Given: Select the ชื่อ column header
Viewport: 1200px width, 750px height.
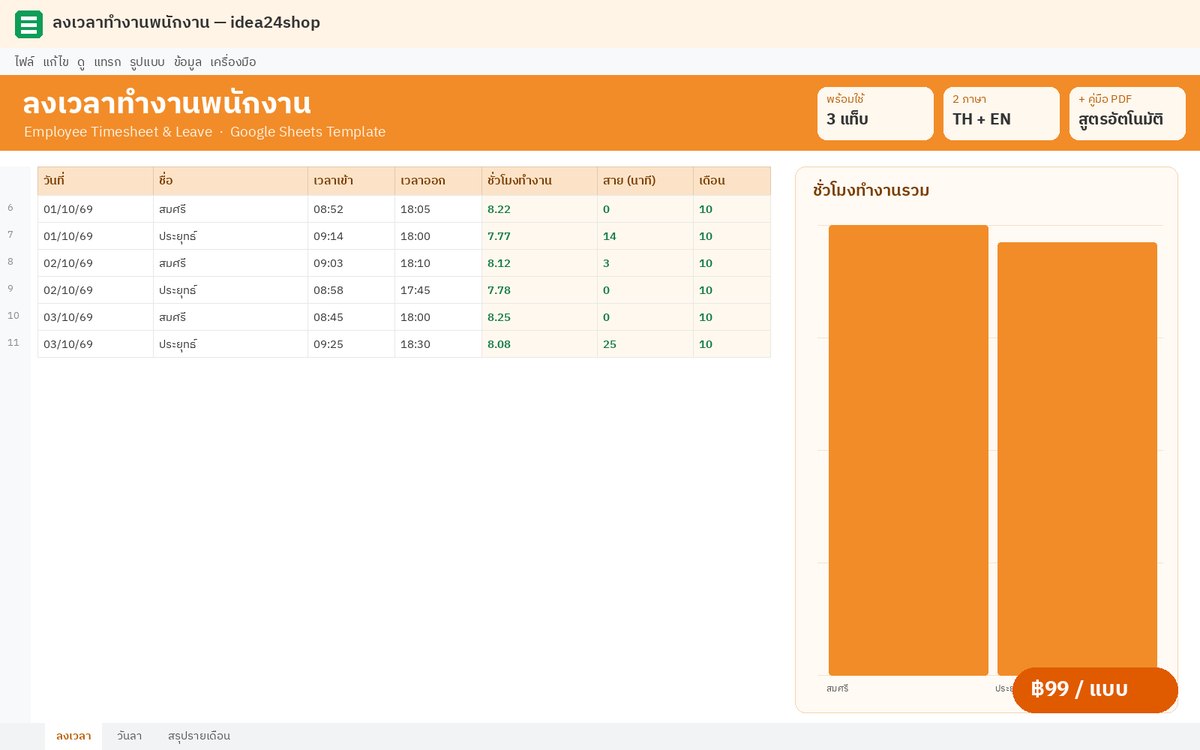Looking at the screenshot, I should coord(231,181).
